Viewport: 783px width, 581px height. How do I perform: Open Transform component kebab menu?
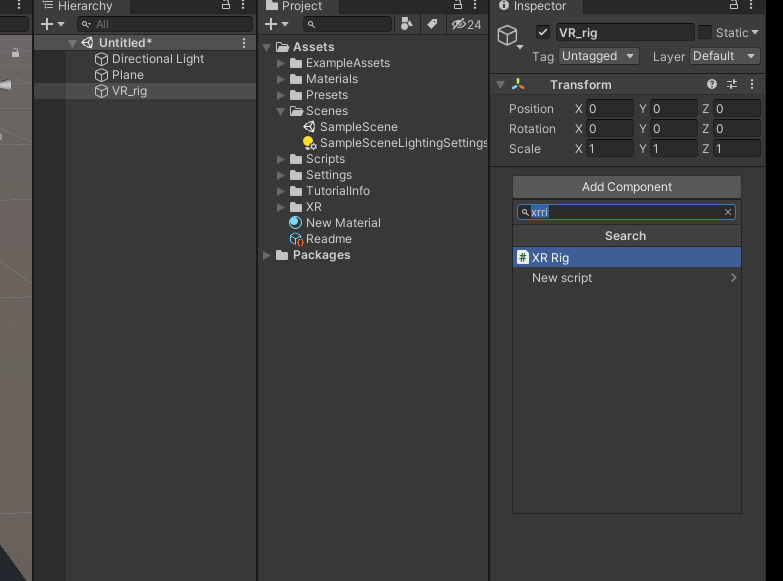pos(752,84)
